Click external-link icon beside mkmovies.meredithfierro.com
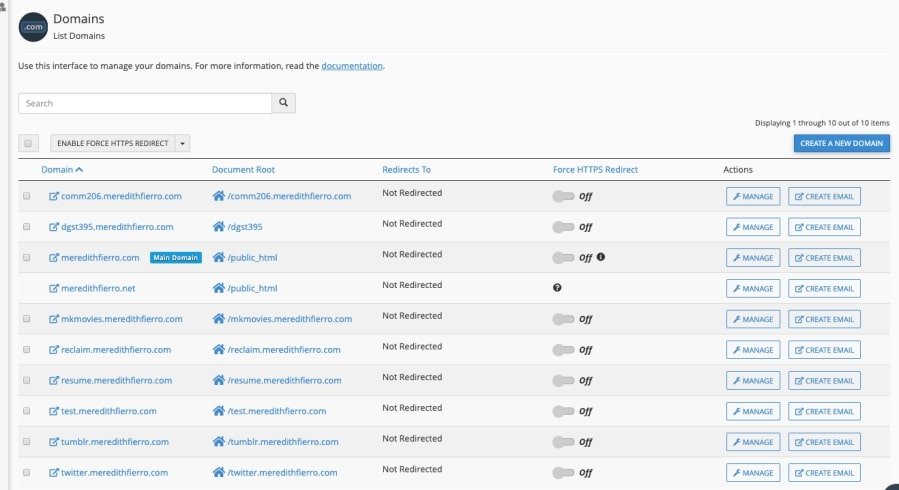Screen dimensions: 899x490 click(54, 319)
